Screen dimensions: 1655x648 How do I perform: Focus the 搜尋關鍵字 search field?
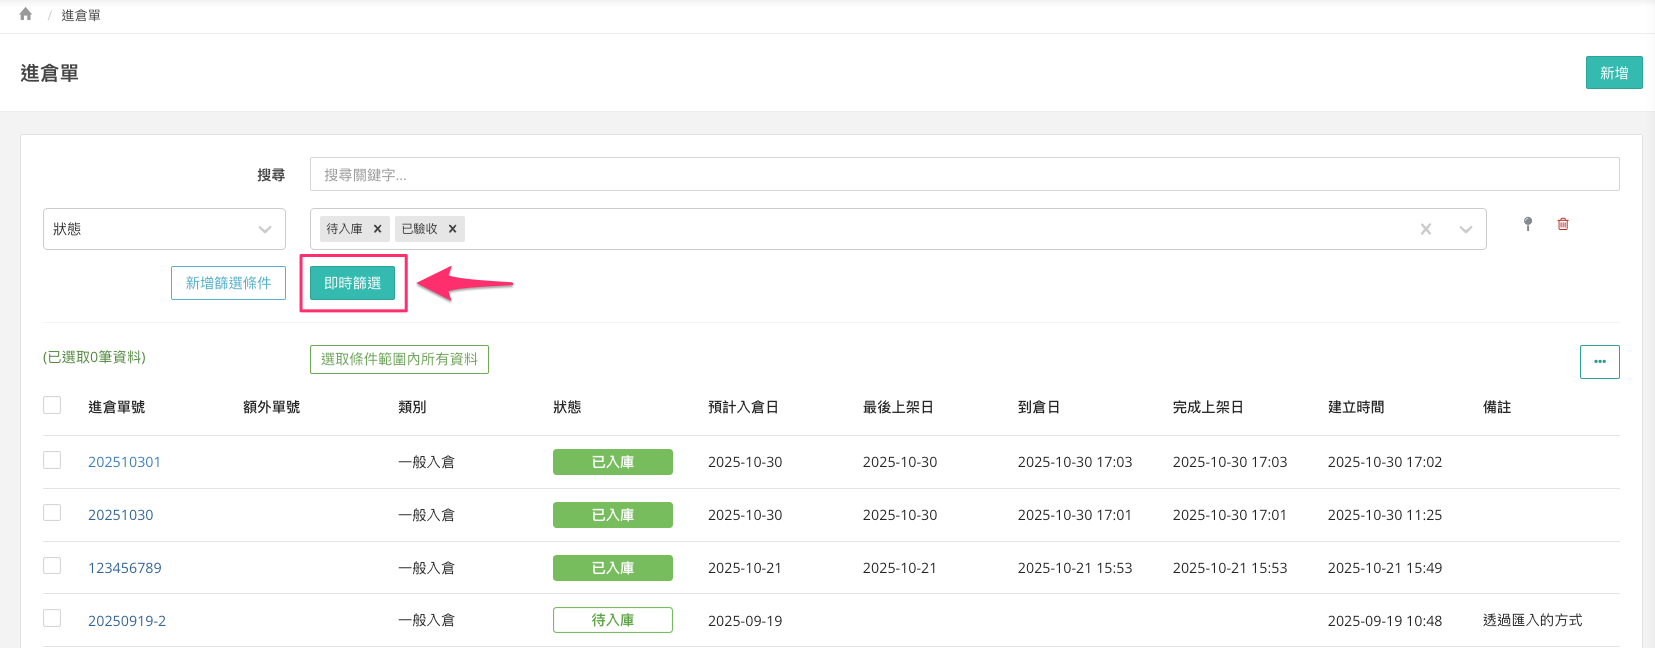pyautogui.click(x=964, y=174)
